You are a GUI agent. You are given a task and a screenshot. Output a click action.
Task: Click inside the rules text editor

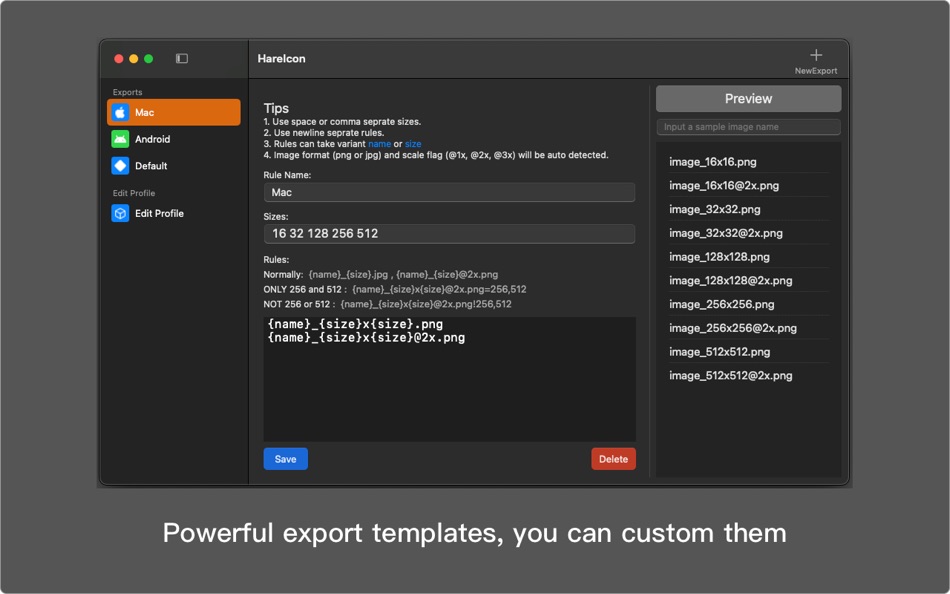coord(449,379)
